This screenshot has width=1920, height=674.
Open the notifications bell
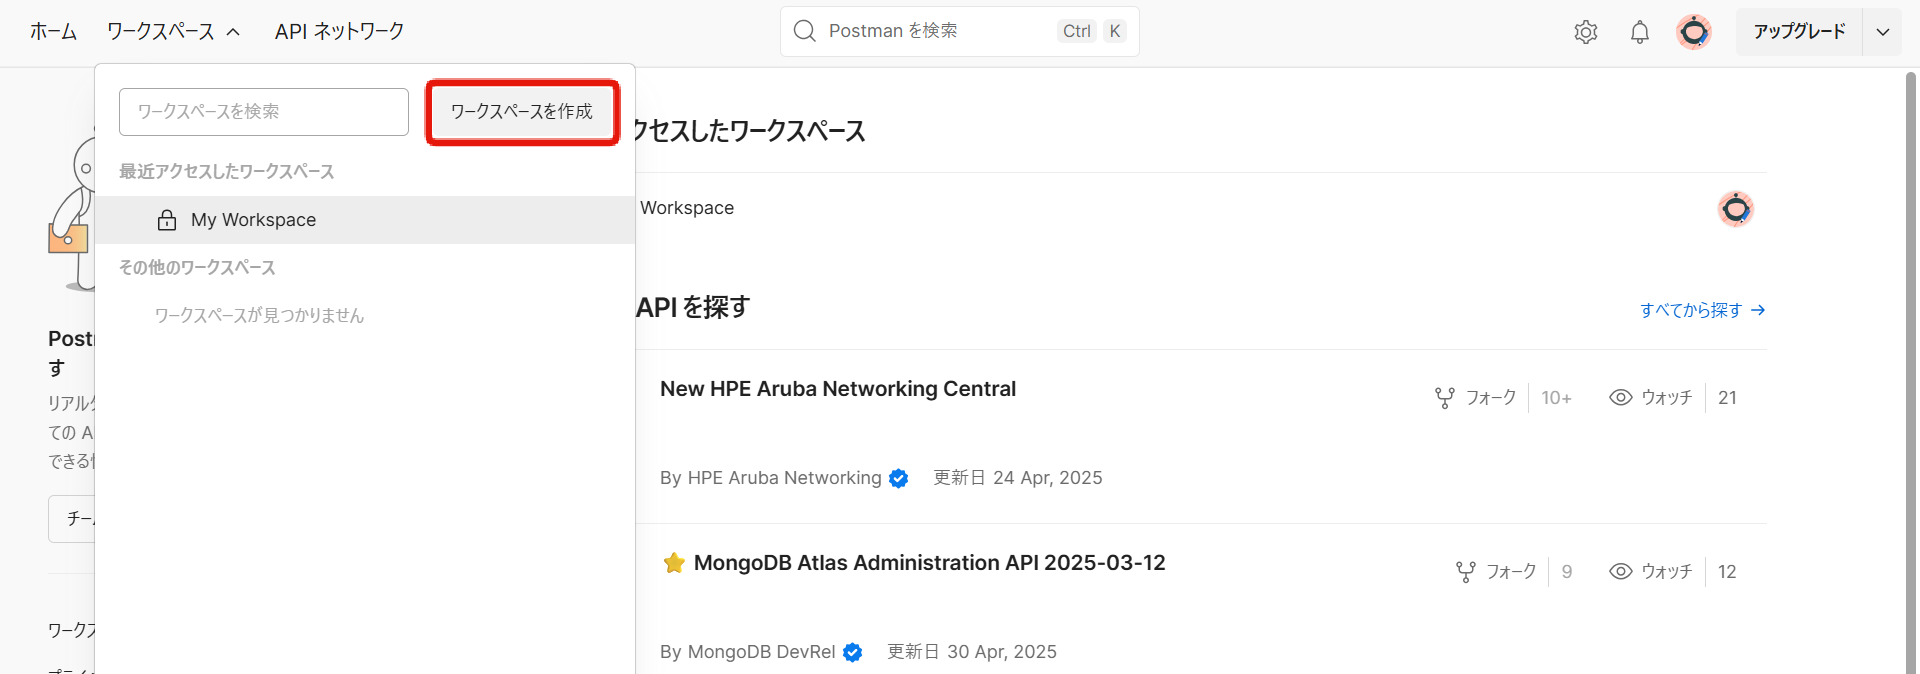[1640, 32]
